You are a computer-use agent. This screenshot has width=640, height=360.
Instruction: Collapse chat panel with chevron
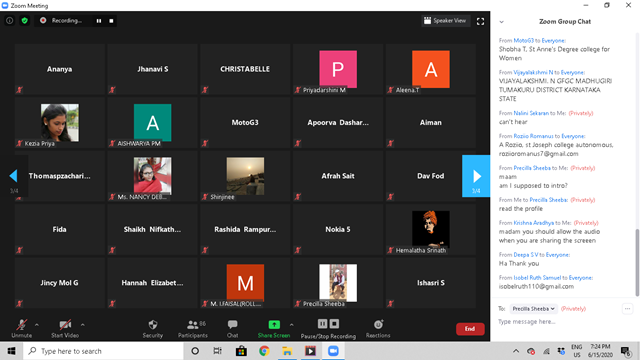tap(502, 22)
